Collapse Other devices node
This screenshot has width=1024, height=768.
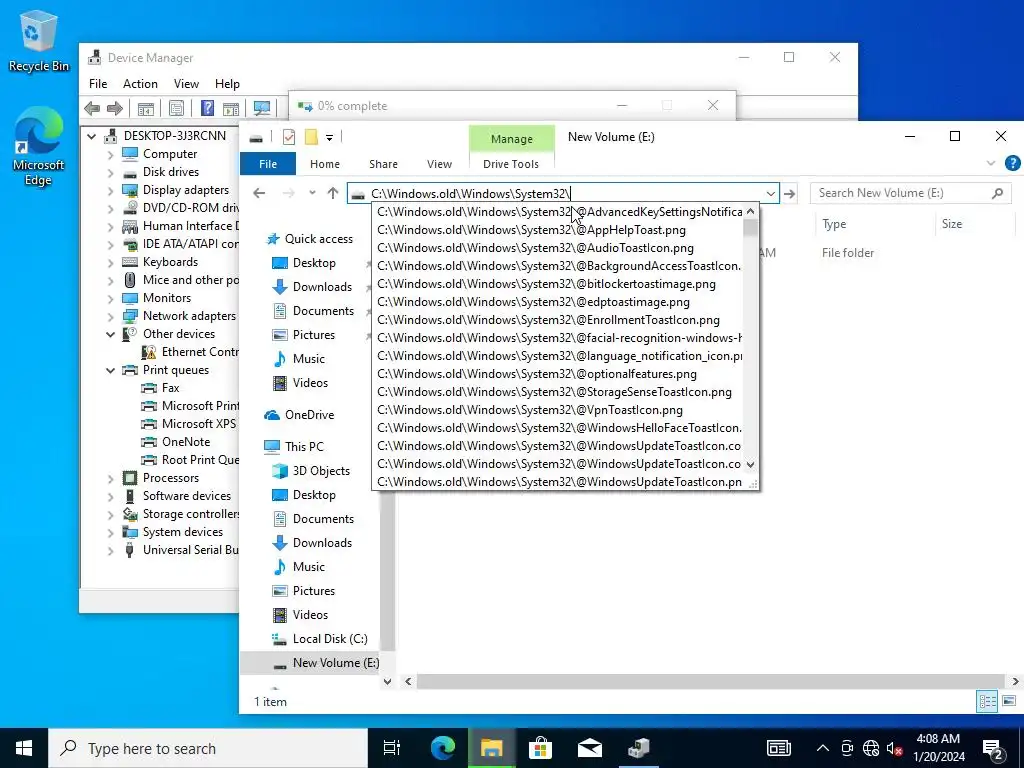tap(110, 334)
